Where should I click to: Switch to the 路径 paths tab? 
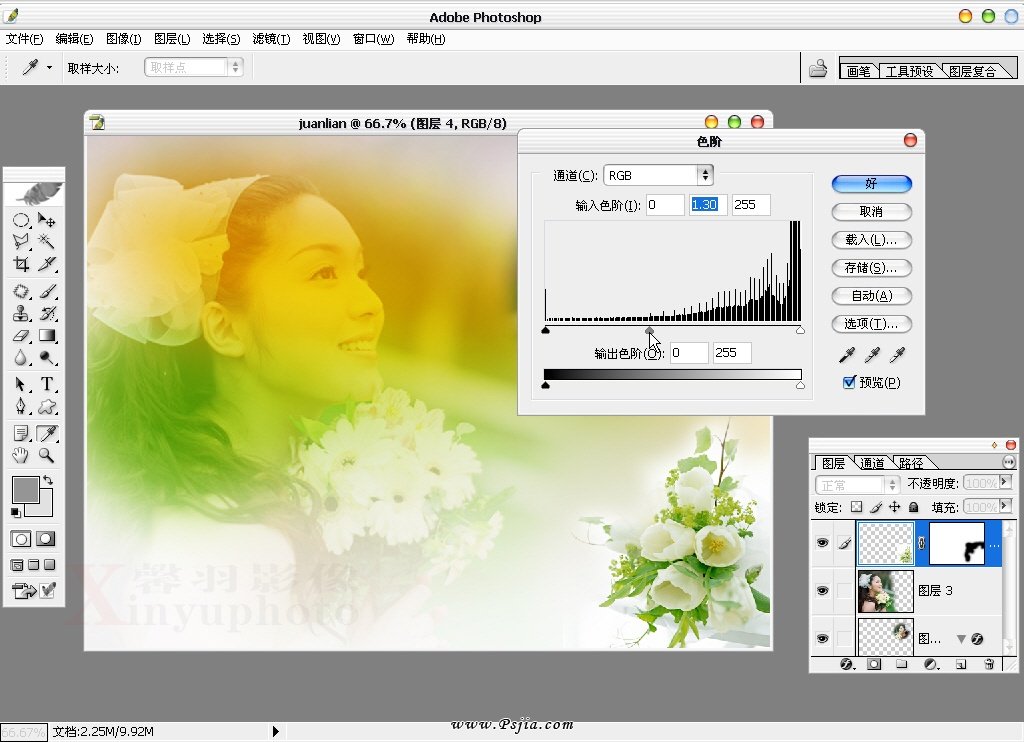click(911, 463)
